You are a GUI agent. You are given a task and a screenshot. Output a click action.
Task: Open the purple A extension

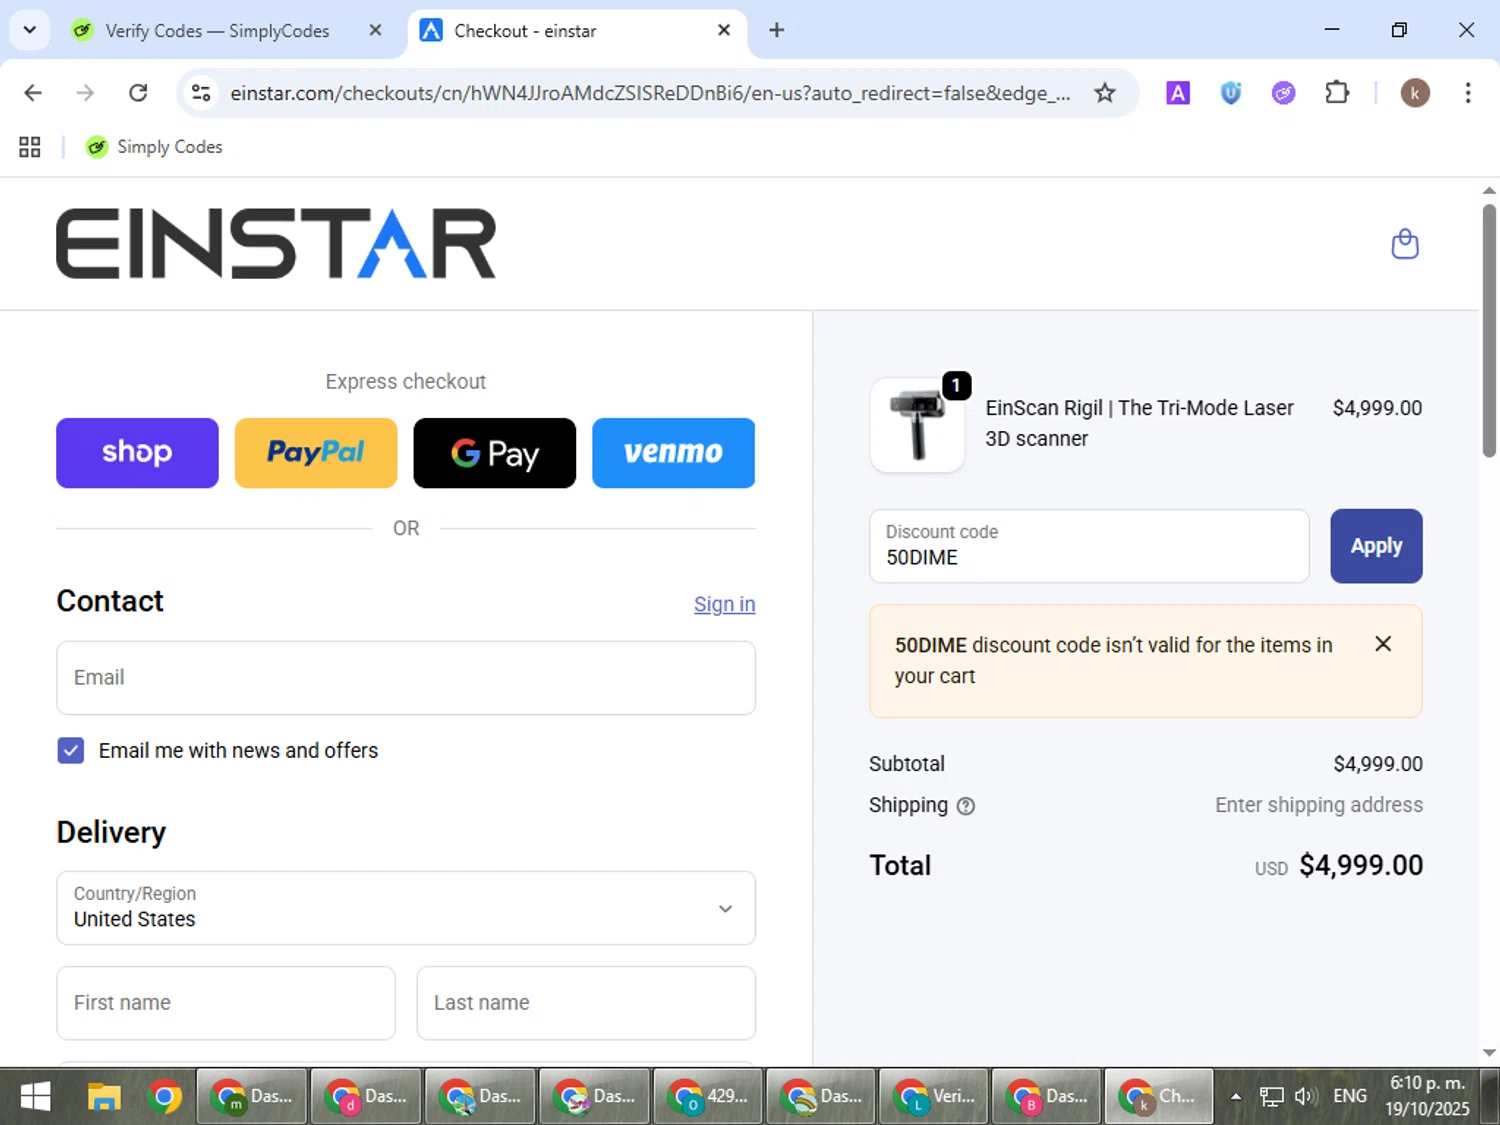(1178, 93)
